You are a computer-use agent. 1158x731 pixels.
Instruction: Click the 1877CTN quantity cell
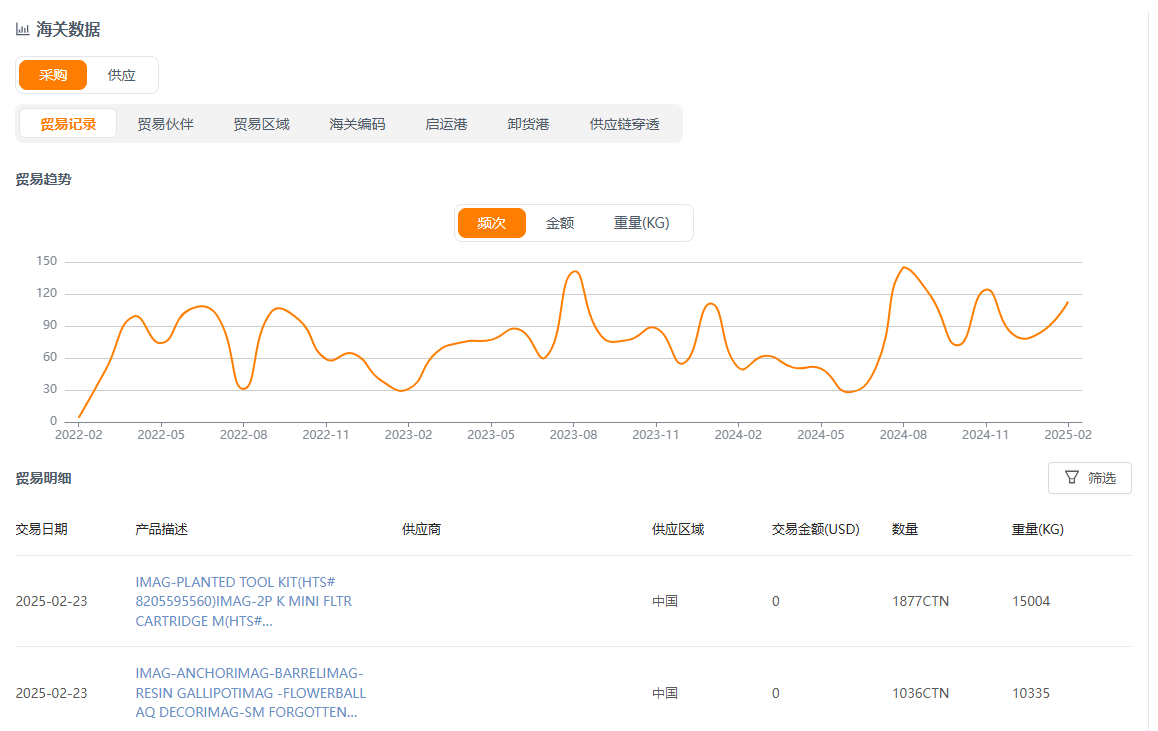[920, 602]
